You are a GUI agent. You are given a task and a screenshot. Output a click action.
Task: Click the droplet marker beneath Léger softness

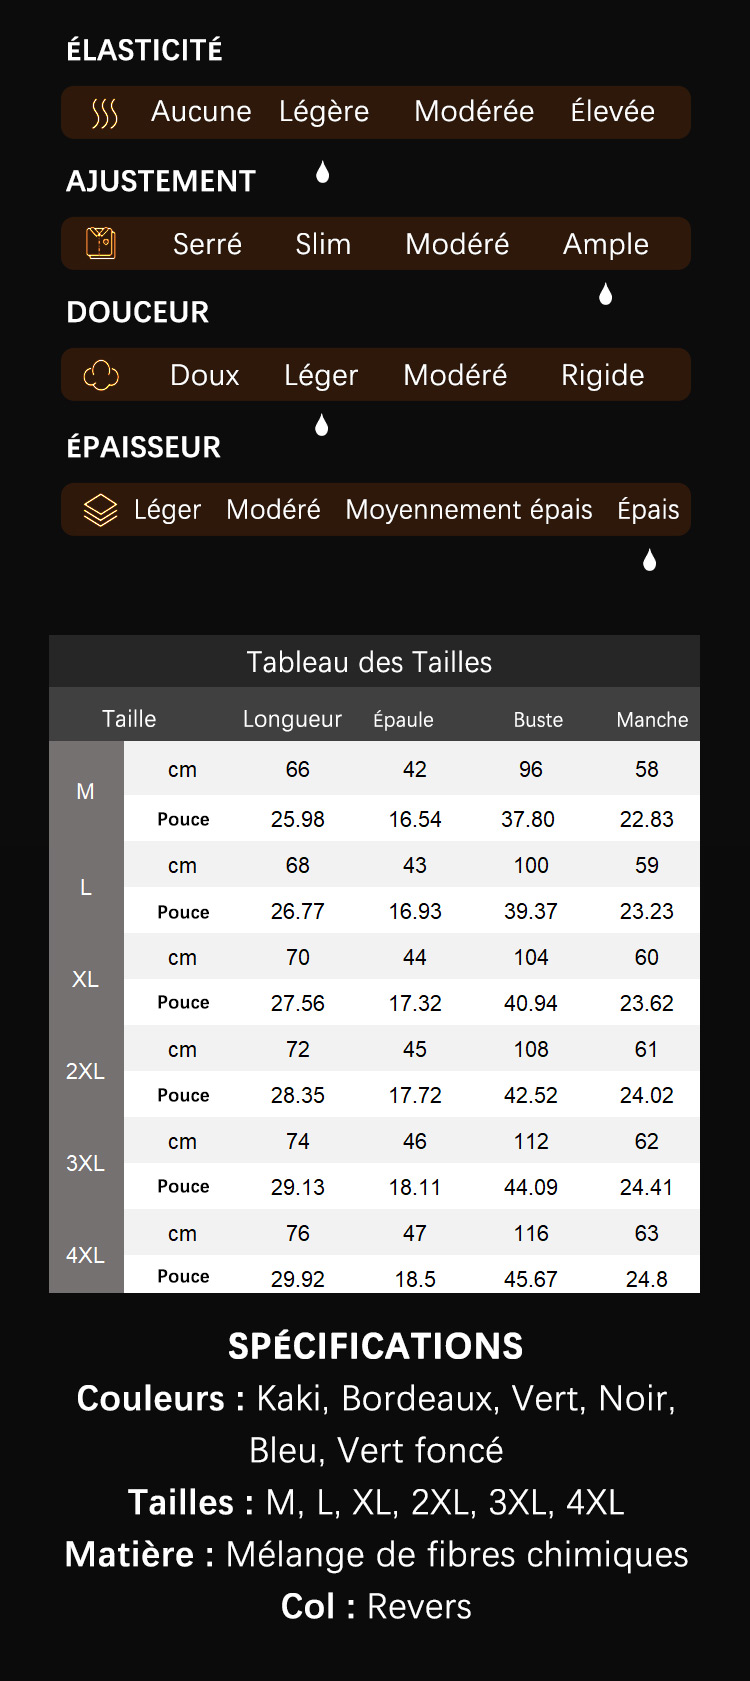(321, 426)
